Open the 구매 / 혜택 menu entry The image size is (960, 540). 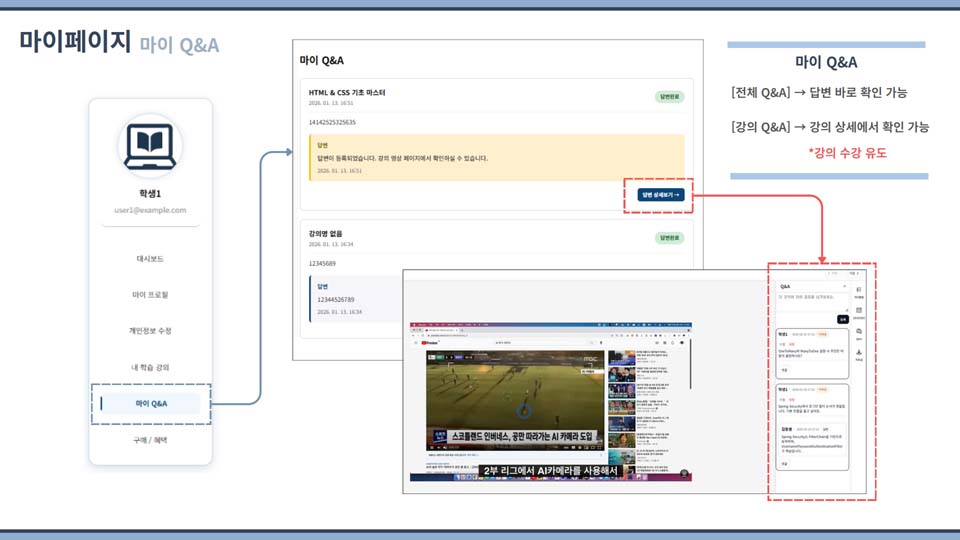150,440
